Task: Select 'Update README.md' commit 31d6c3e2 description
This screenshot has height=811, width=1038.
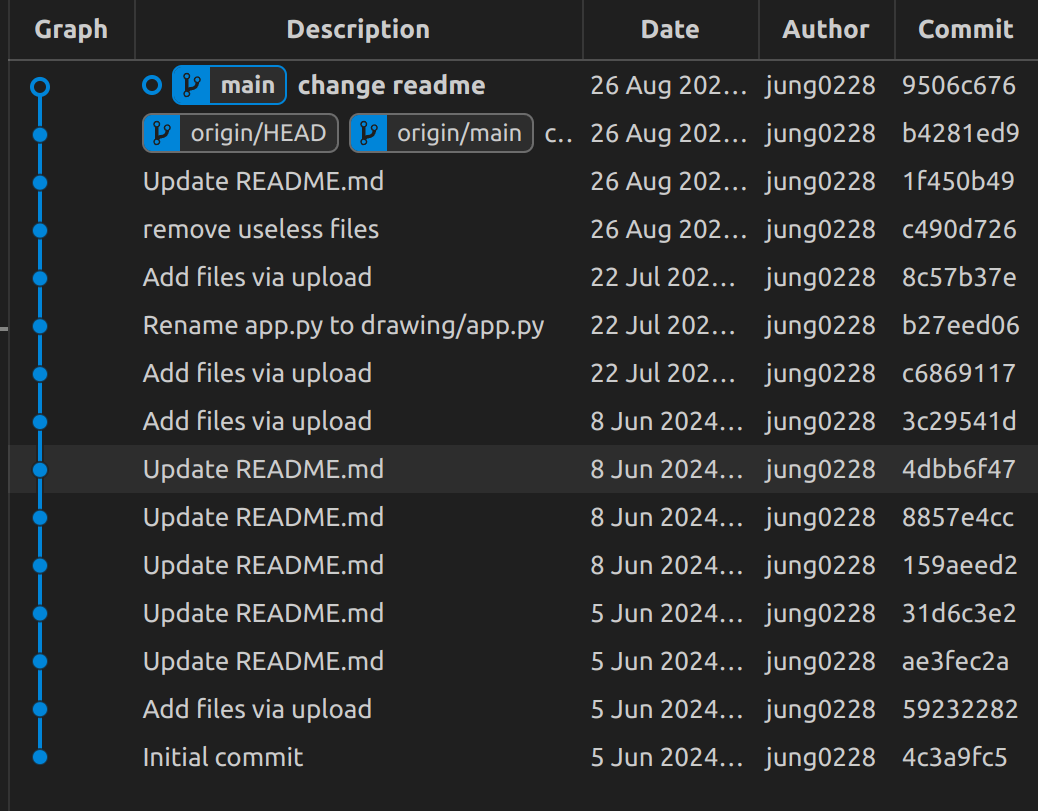Action: (263, 613)
